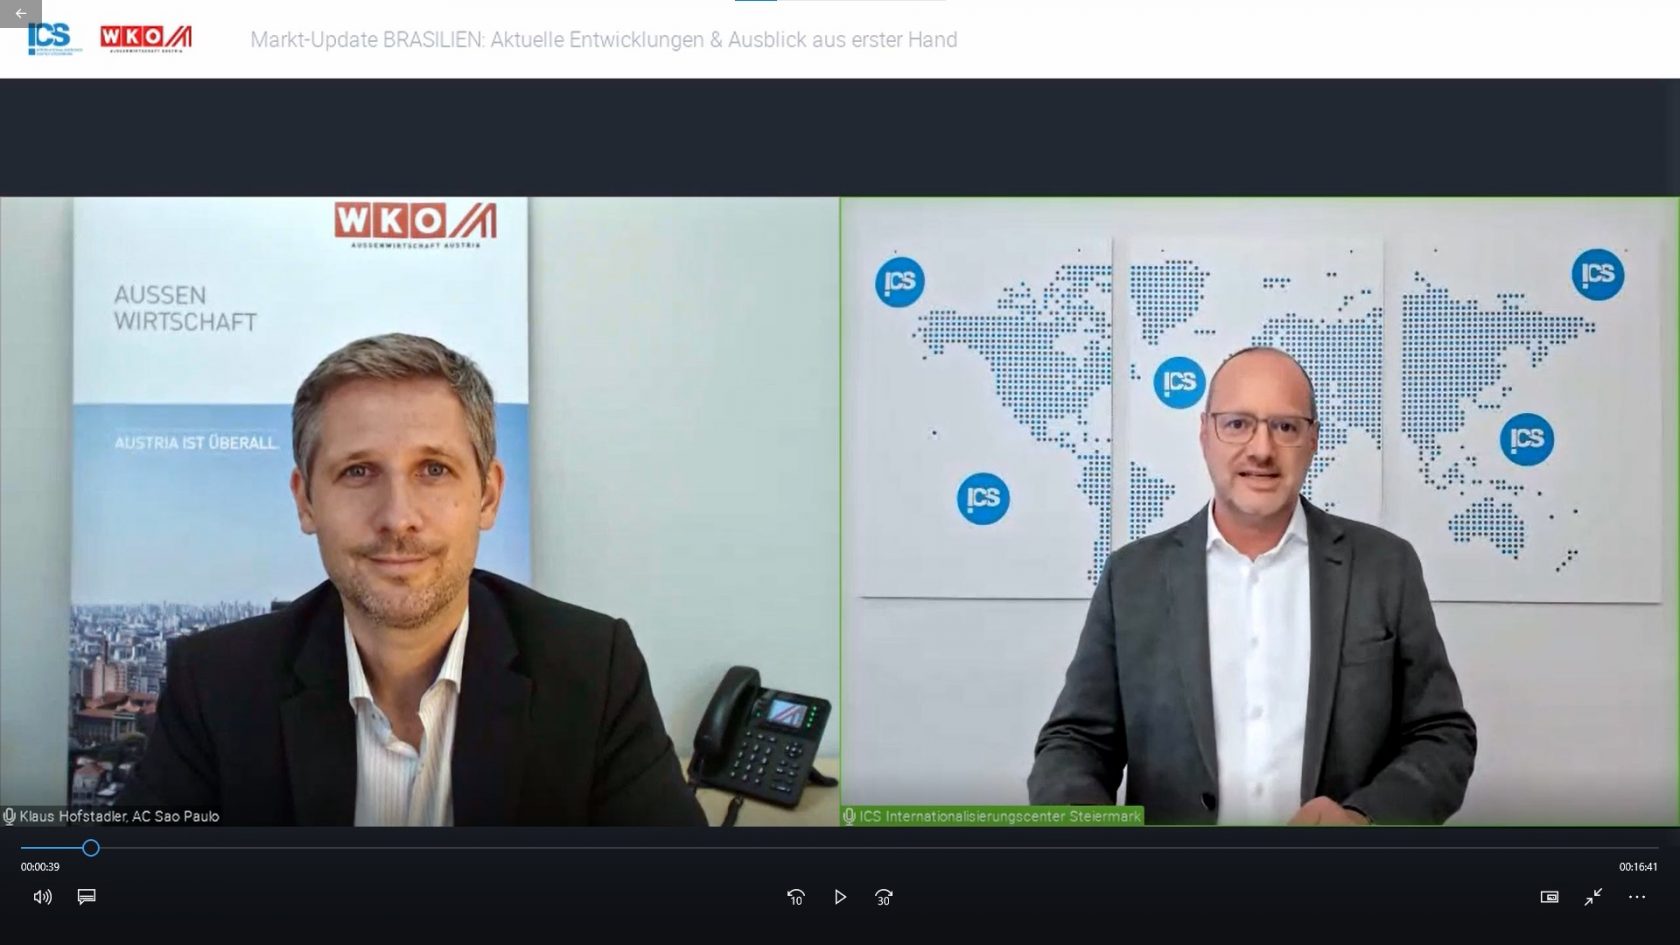Click the WKO logo in the header
This screenshot has height=945, width=1680.
tap(146, 38)
